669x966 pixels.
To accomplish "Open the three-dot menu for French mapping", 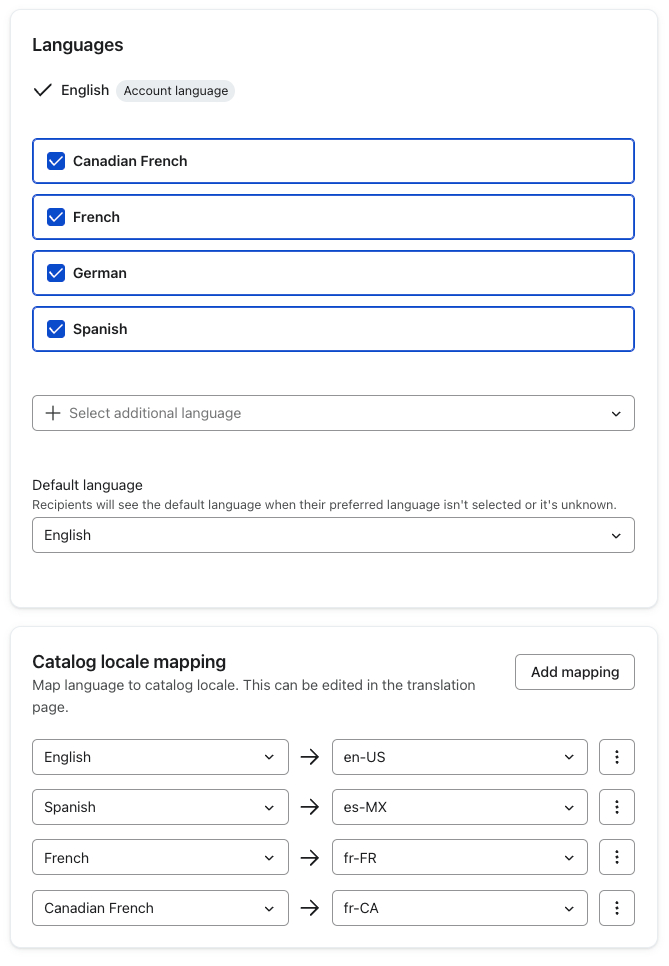I will click(617, 858).
